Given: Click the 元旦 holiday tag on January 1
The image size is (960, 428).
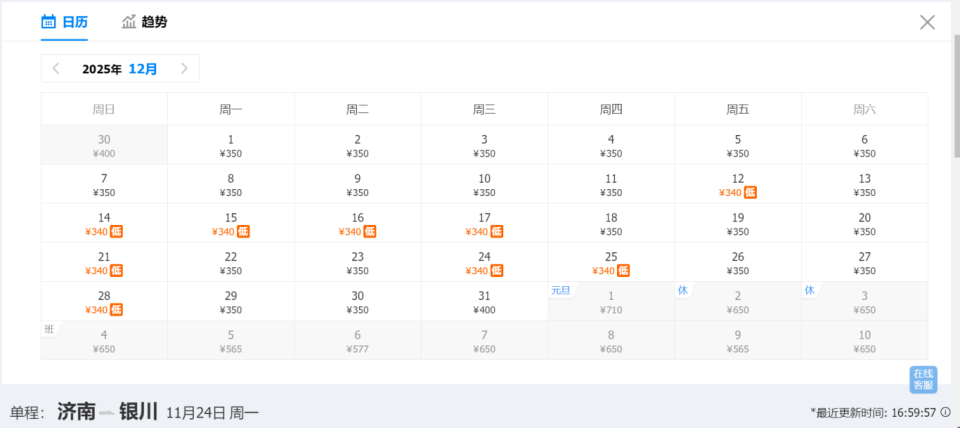Looking at the screenshot, I should click(560, 290).
